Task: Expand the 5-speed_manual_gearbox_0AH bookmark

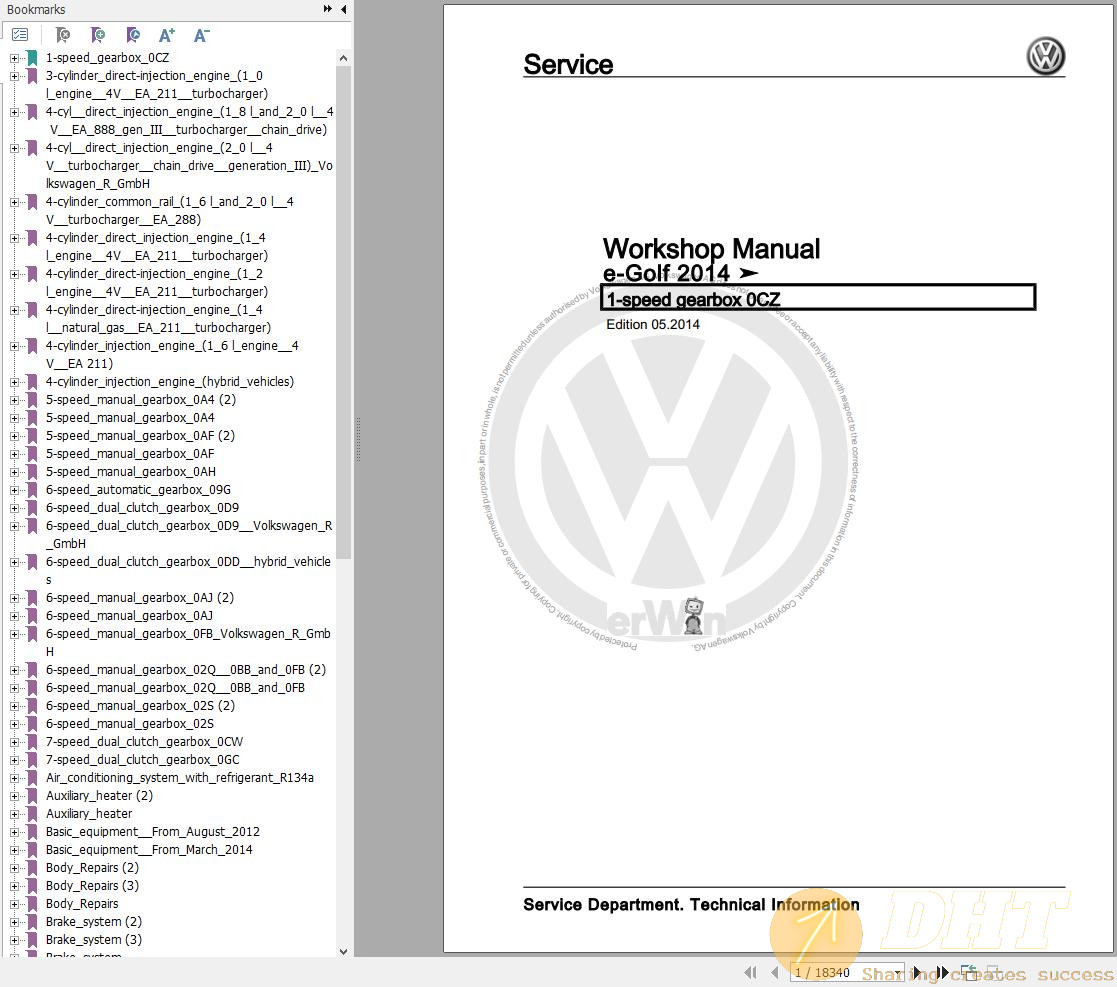Action: (14, 472)
